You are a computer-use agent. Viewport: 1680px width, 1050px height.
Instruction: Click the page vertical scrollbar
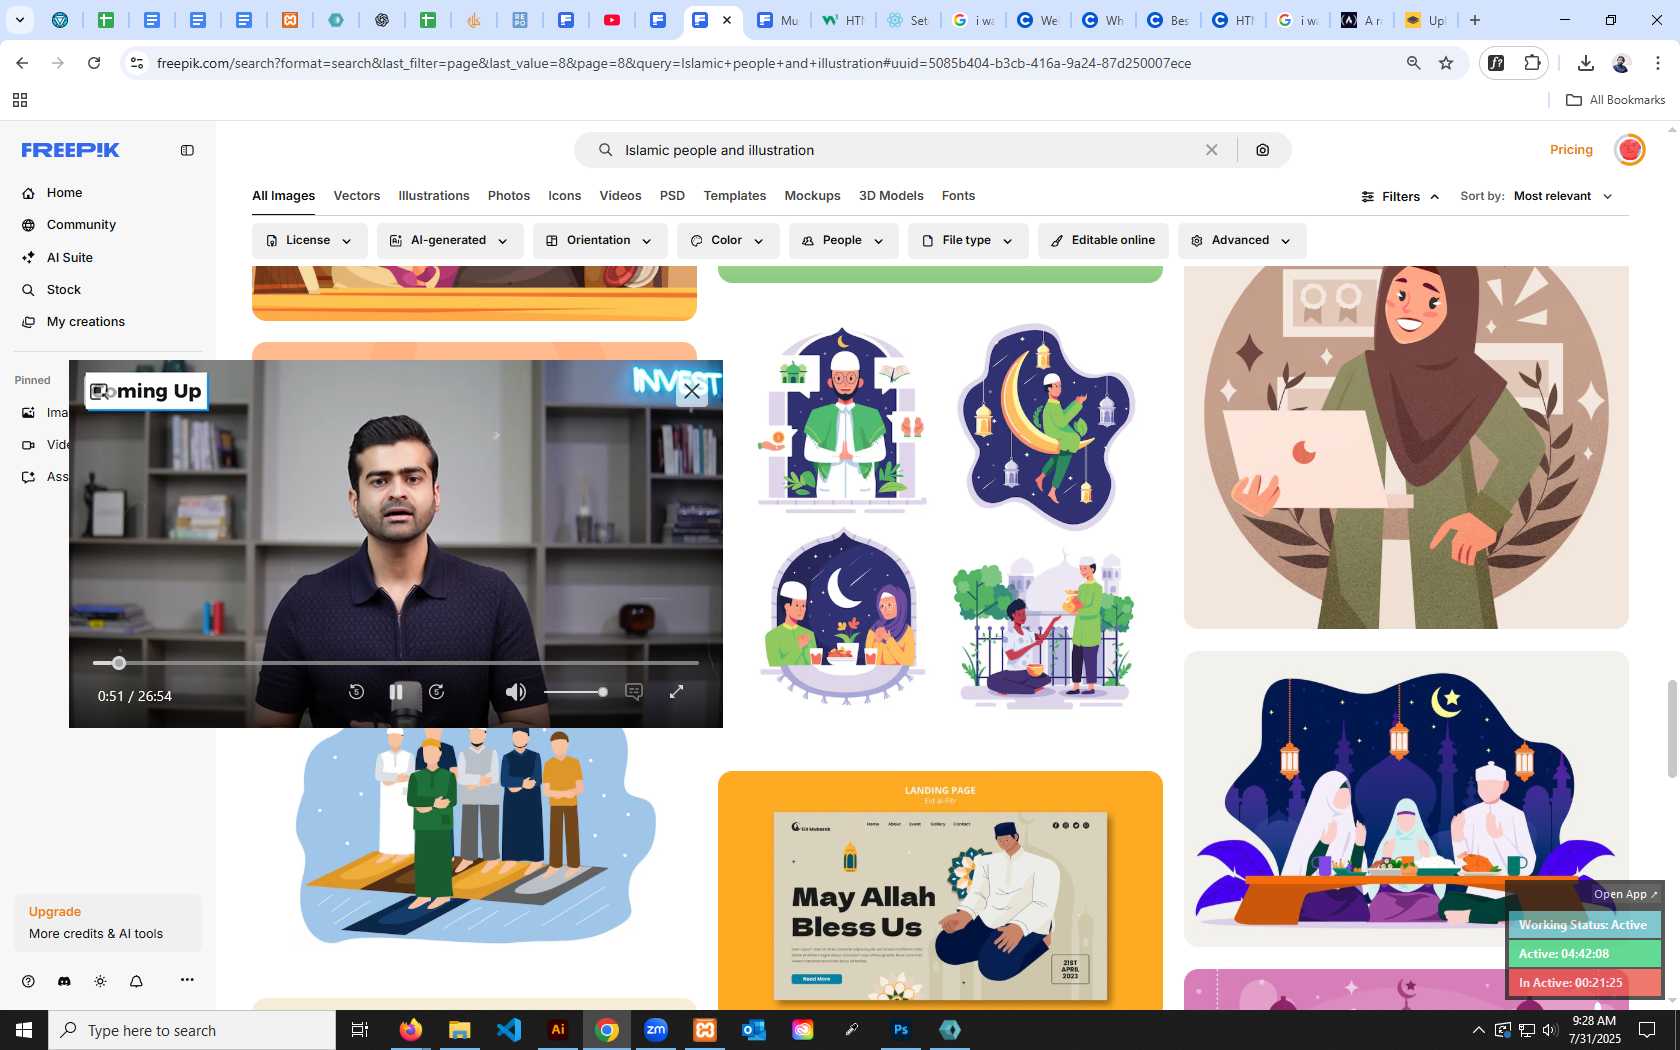(x=1671, y=727)
